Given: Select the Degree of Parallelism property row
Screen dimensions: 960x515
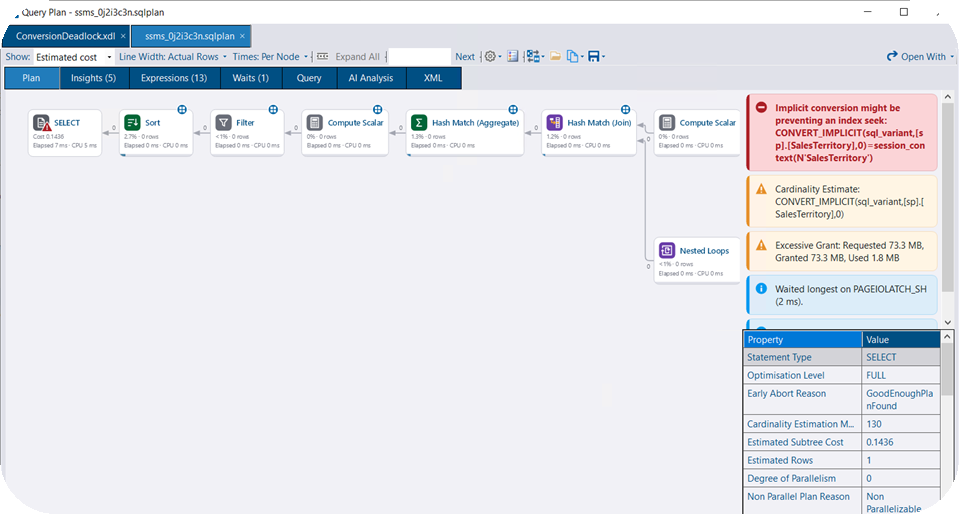Looking at the screenshot, I should [842, 478].
